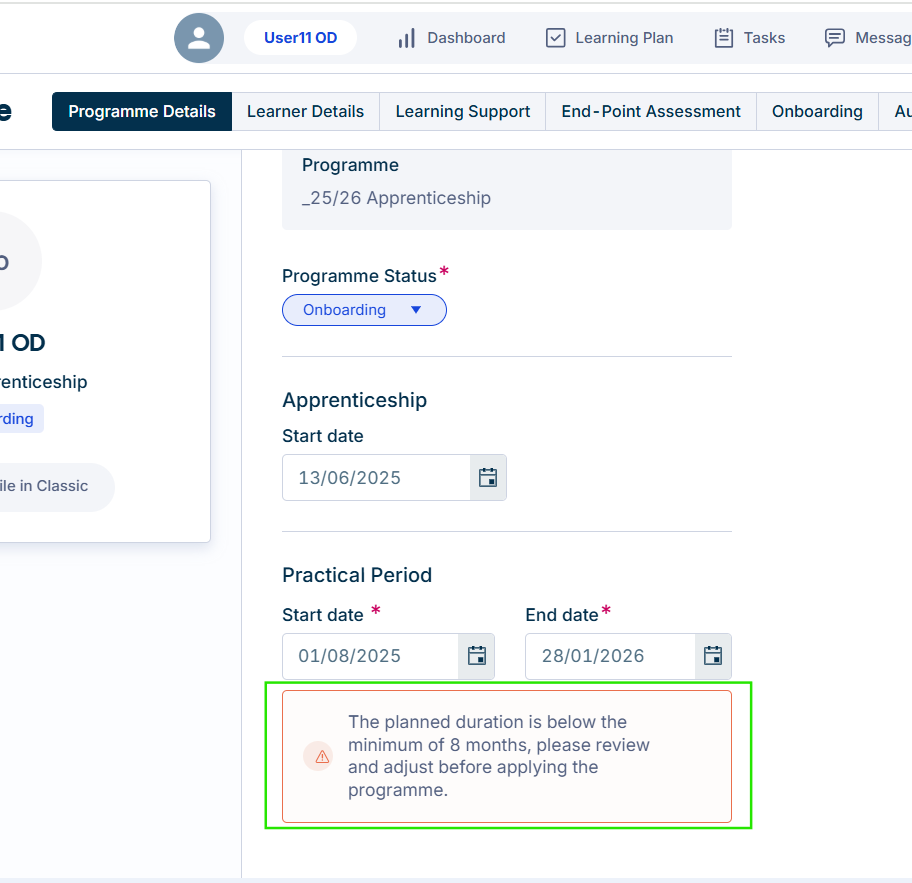Click the Tasks clipboard icon
The height and width of the screenshot is (883, 912).
[724, 38]
